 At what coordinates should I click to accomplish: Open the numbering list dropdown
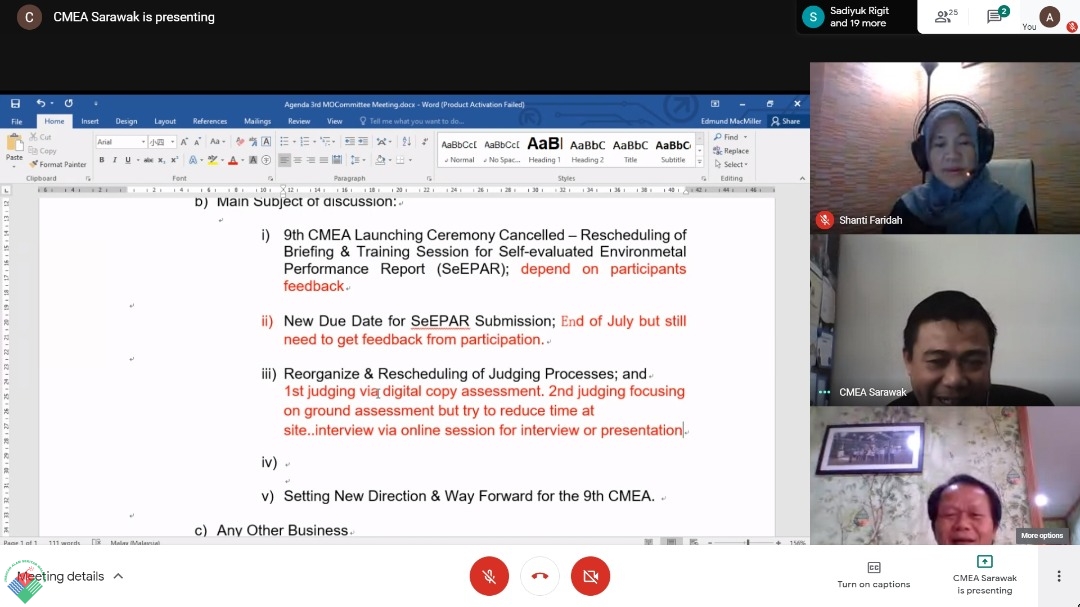pyautogui.click(x=314, y=141)
